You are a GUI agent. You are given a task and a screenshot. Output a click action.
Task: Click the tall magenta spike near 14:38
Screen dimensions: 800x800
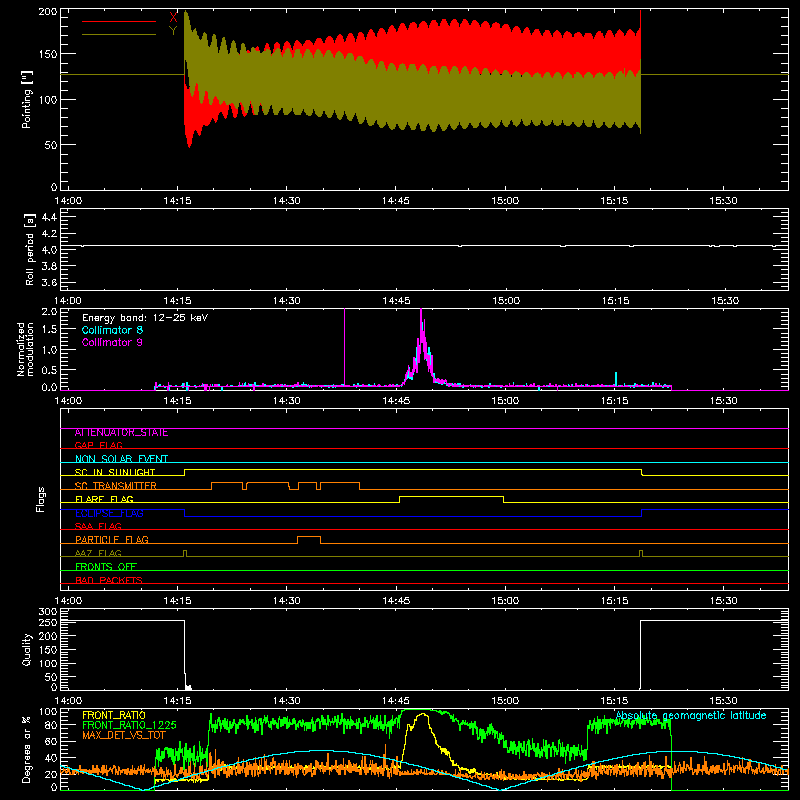click(344, 347)
